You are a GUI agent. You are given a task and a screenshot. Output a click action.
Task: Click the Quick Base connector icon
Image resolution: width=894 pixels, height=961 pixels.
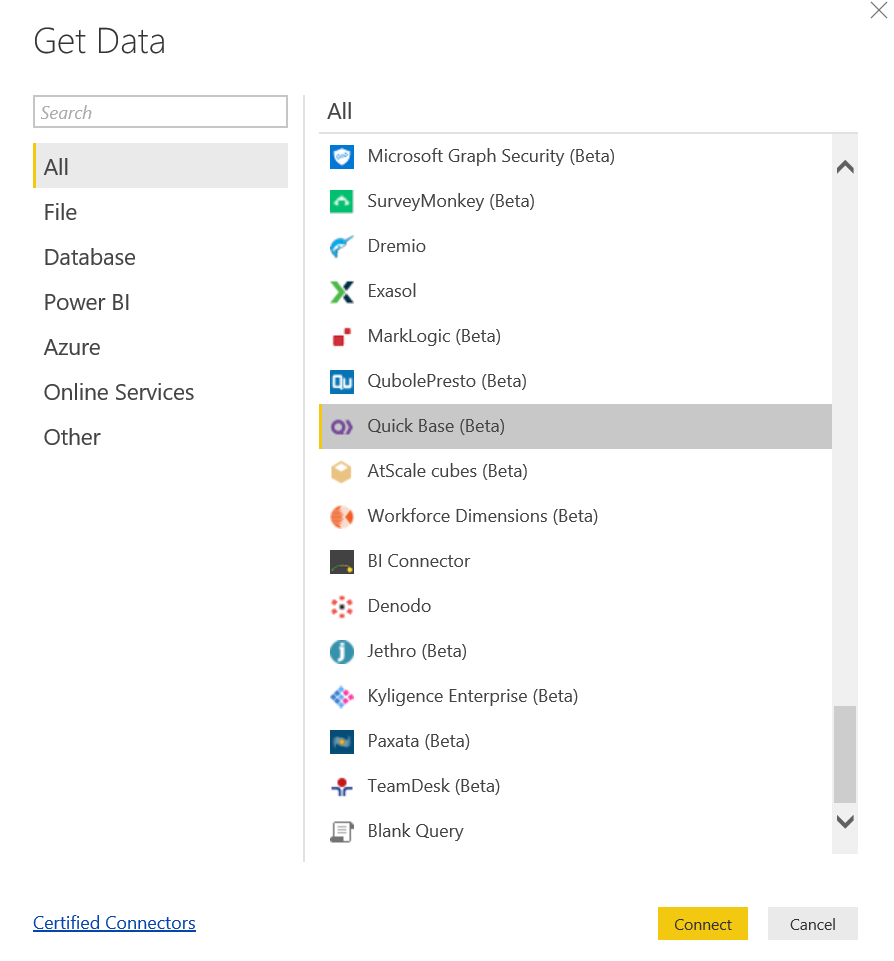click(x=341, y=426)
